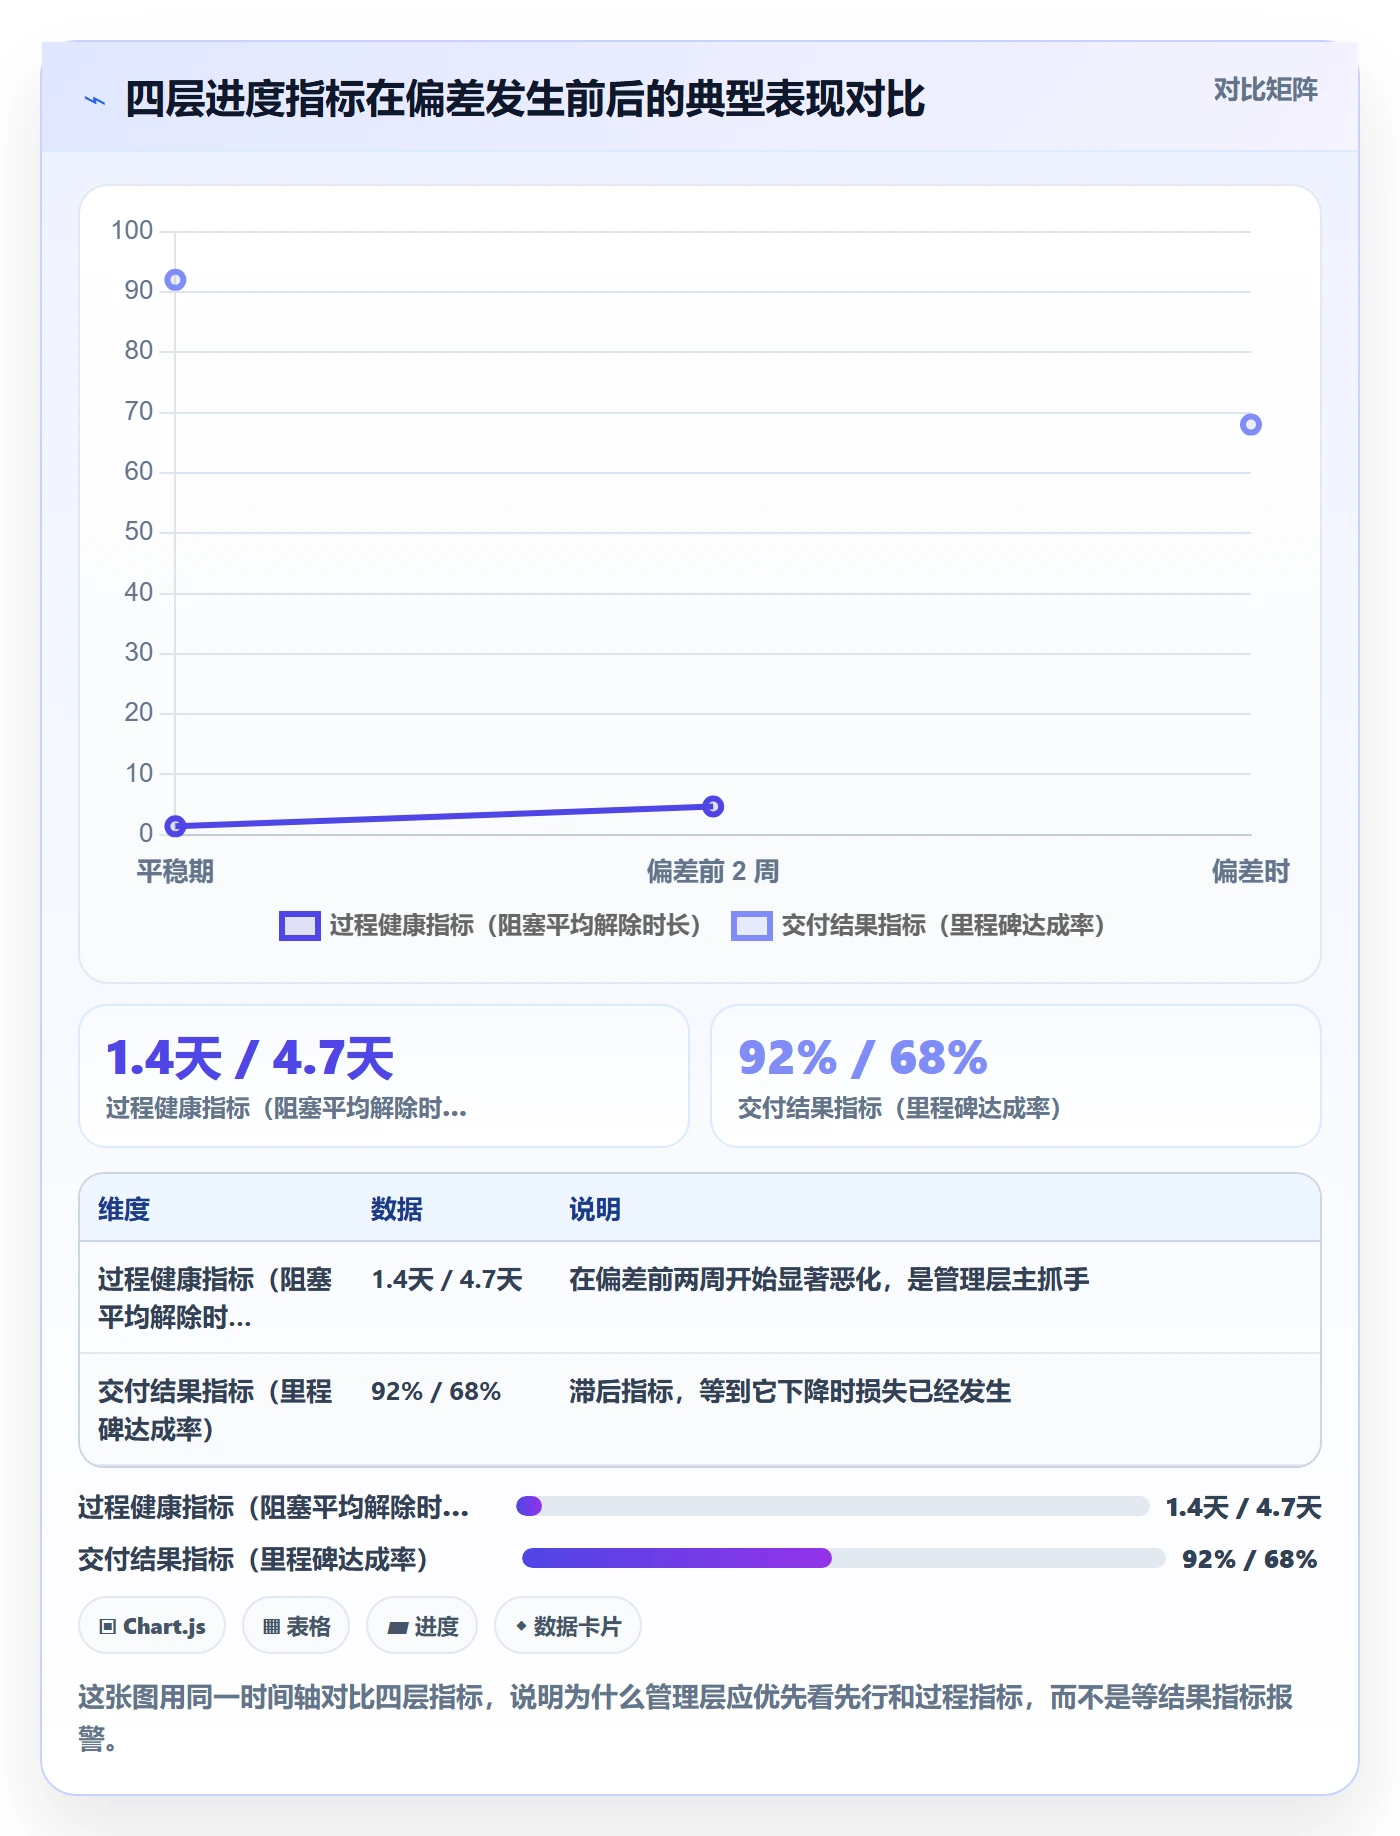The image size is (1400, 1836).
Task: Click the 交付结果指标 progress bar
Action: 843,1558
